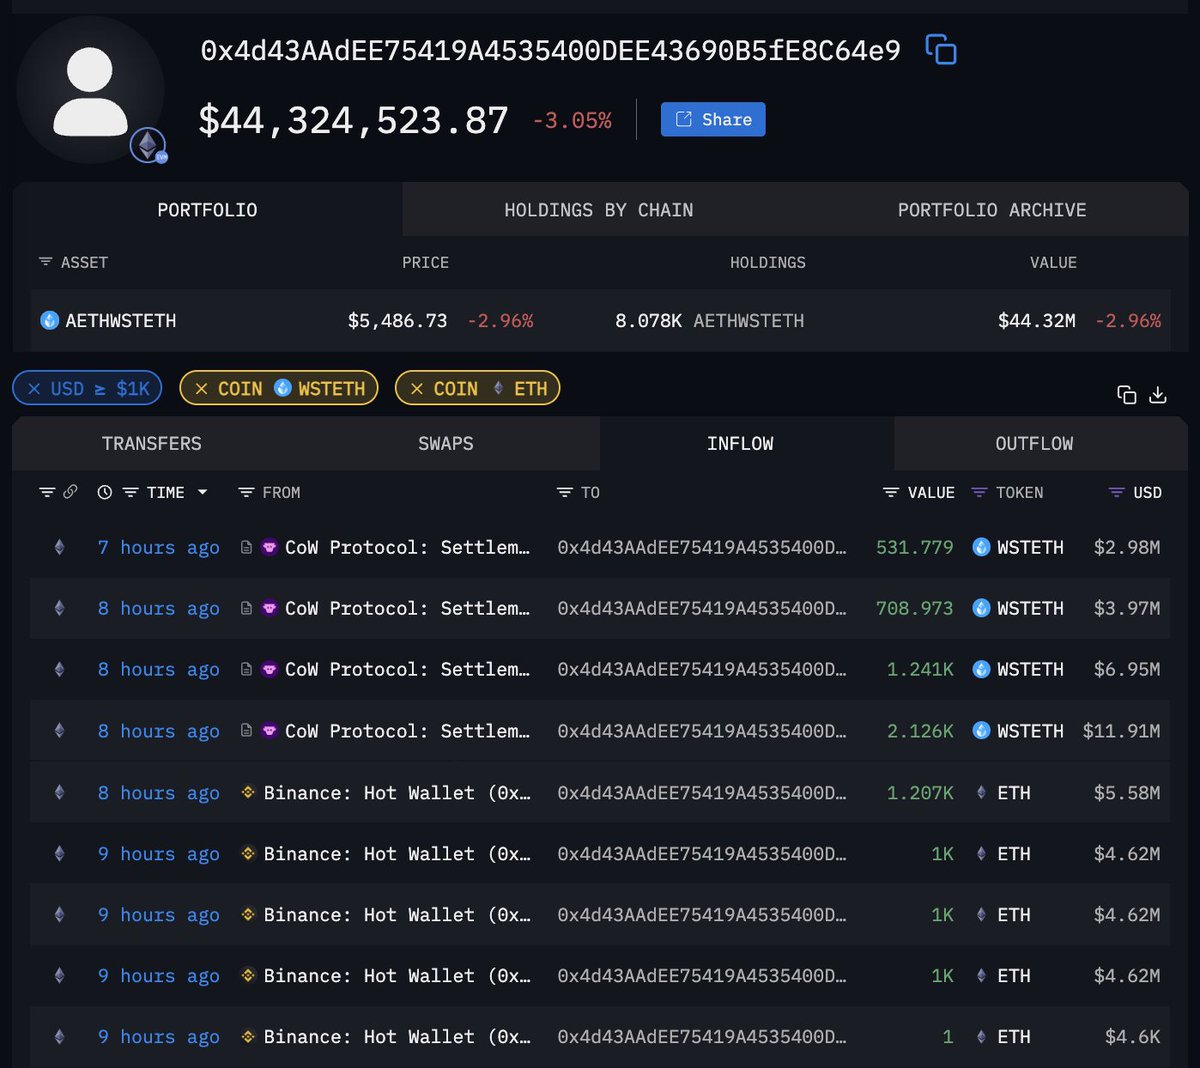Open the 7 hours ago transaction link
1200x1068 pixels.
pyautogui.click(x=158, y=548)
